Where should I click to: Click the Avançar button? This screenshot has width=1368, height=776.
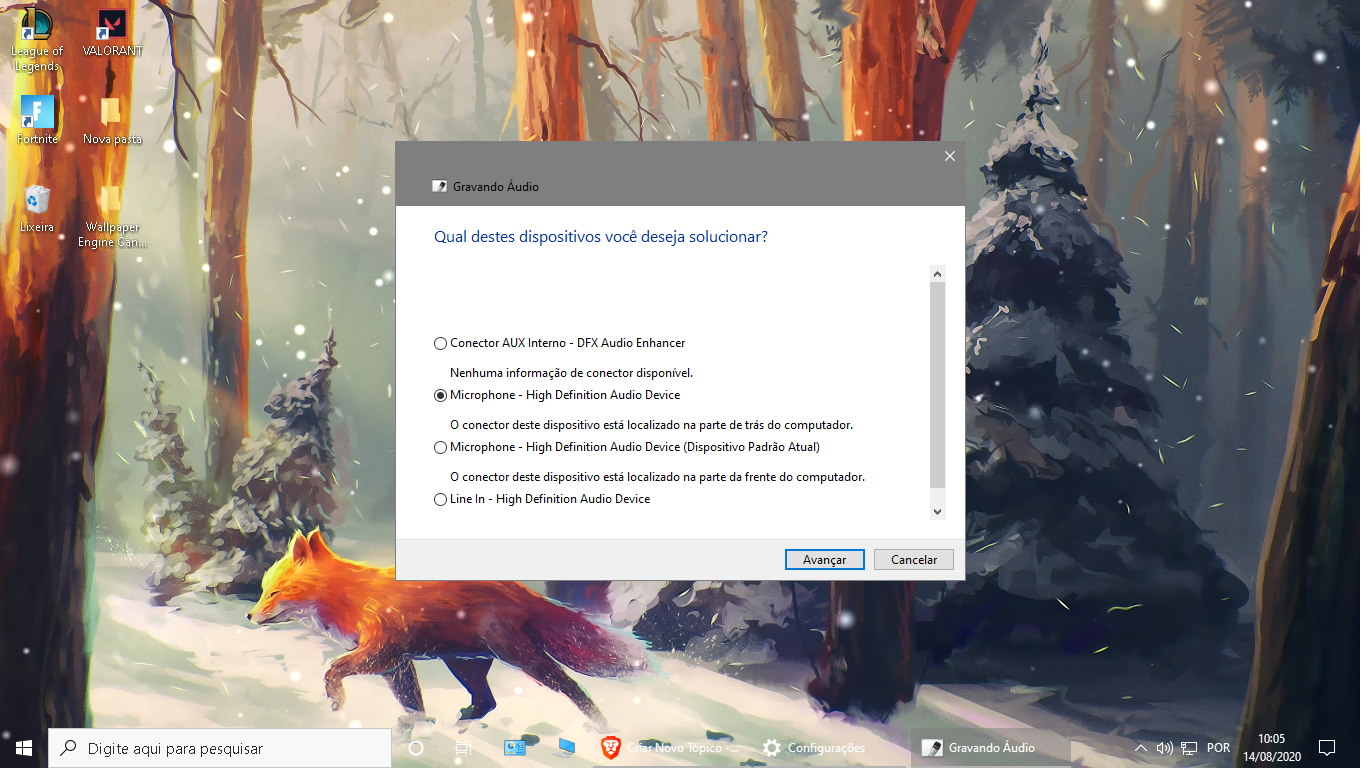[x=825, y=560]
